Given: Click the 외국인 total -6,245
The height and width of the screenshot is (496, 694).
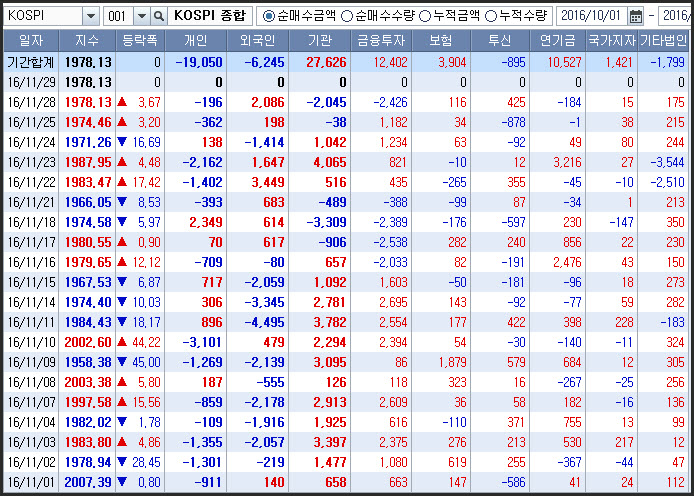Looking at the screenshot, I should tap(264, 62).
